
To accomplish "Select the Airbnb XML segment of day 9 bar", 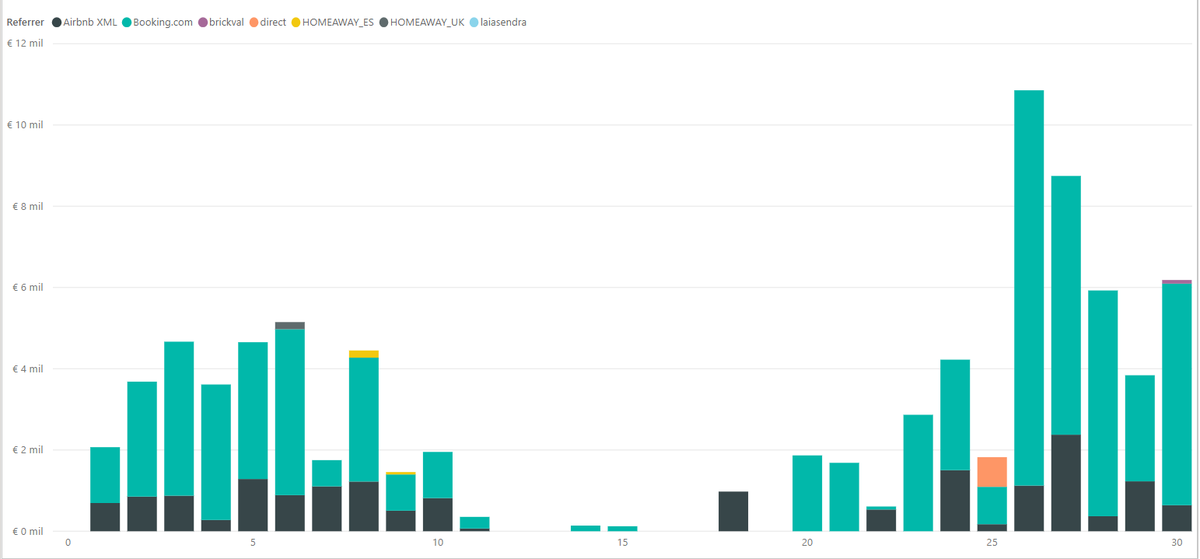I will click(x=400, y=521).
